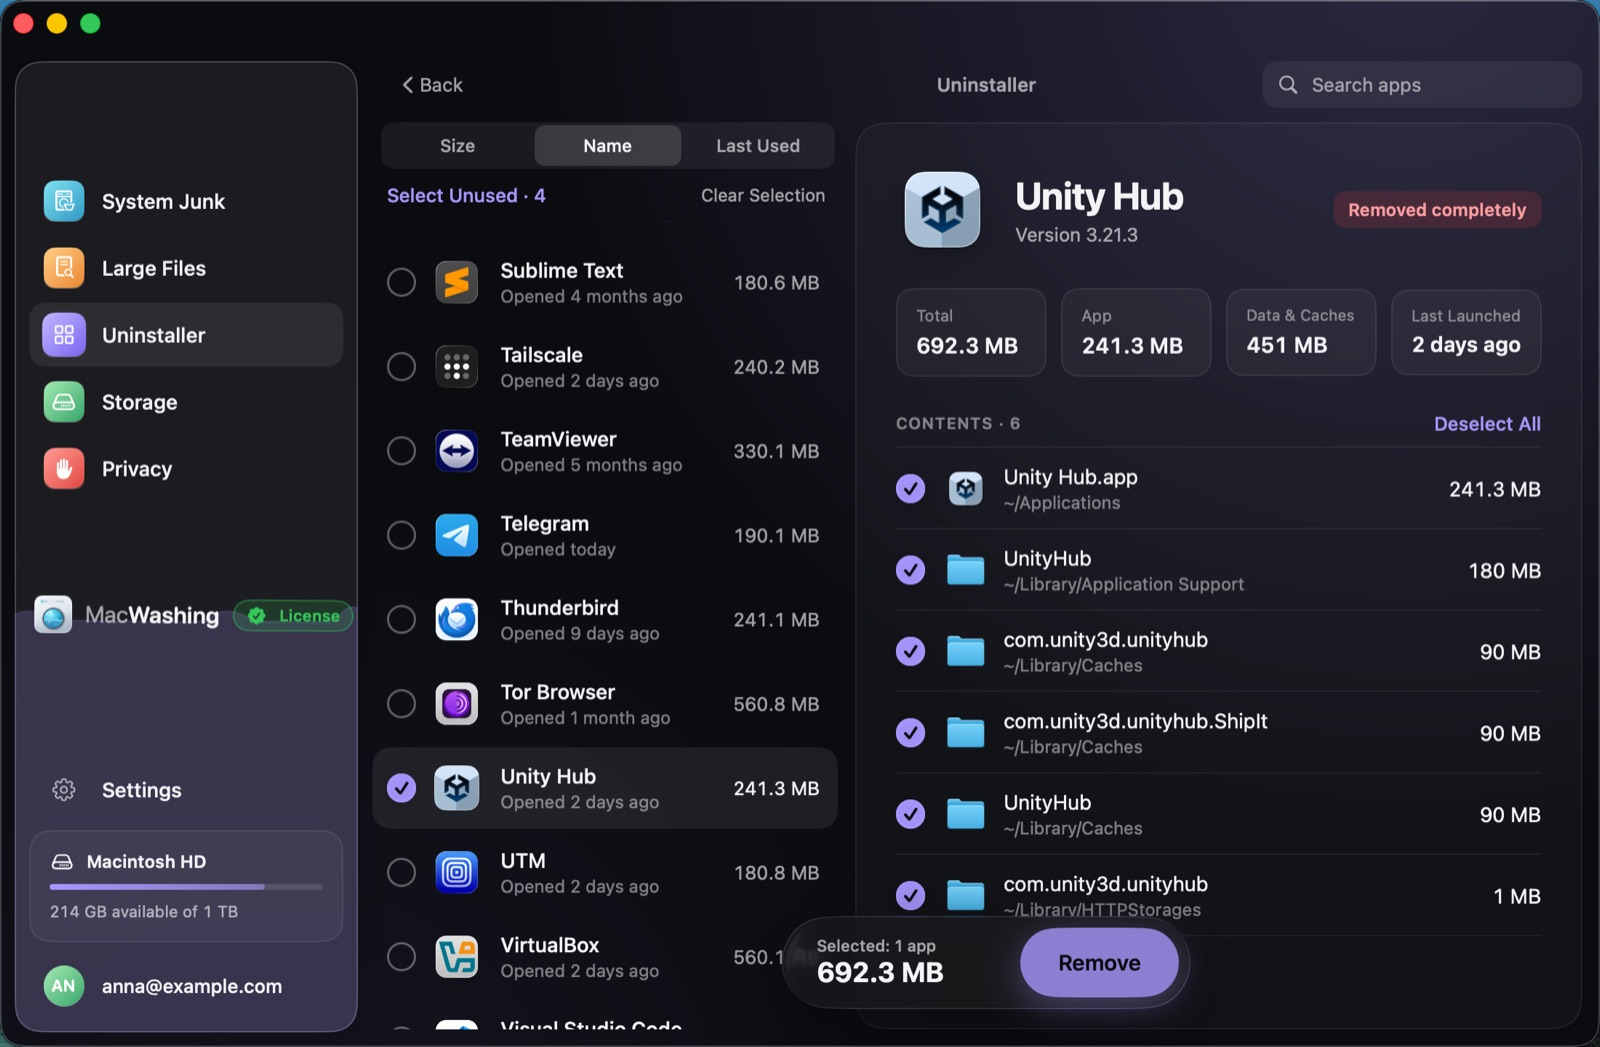Click the Total 692.3 MB card
Image resolution: width=1600 pixels, height=1047 pixels.
pos(971,332)
